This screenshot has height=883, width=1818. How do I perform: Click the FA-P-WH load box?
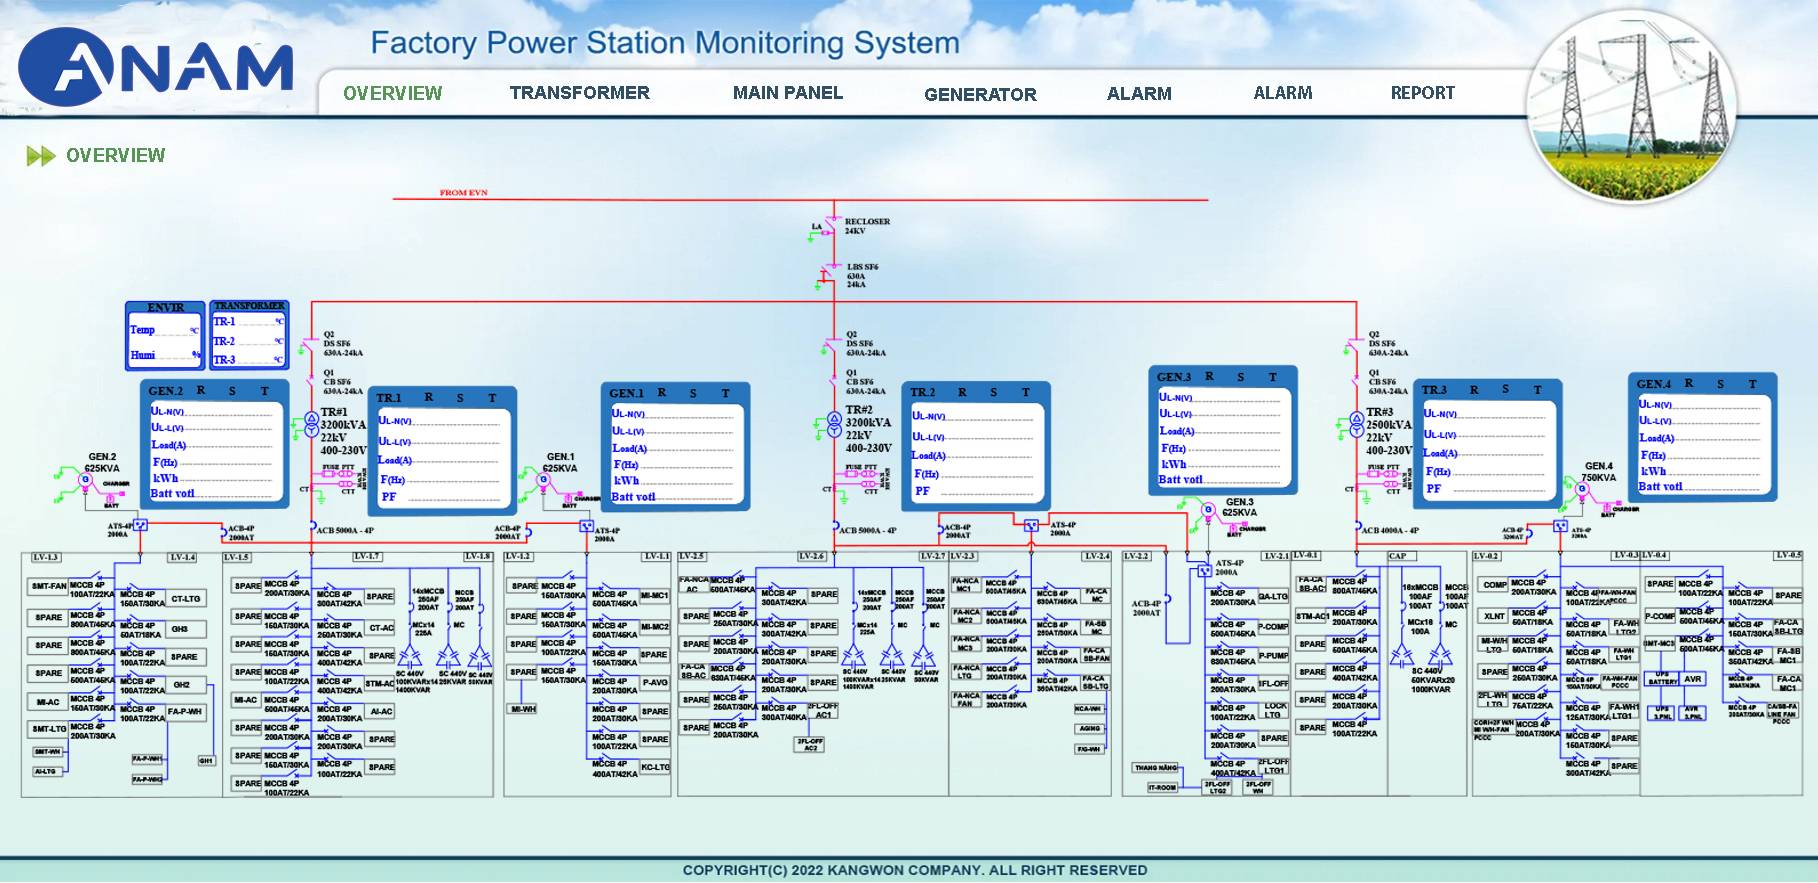(185, 711)
